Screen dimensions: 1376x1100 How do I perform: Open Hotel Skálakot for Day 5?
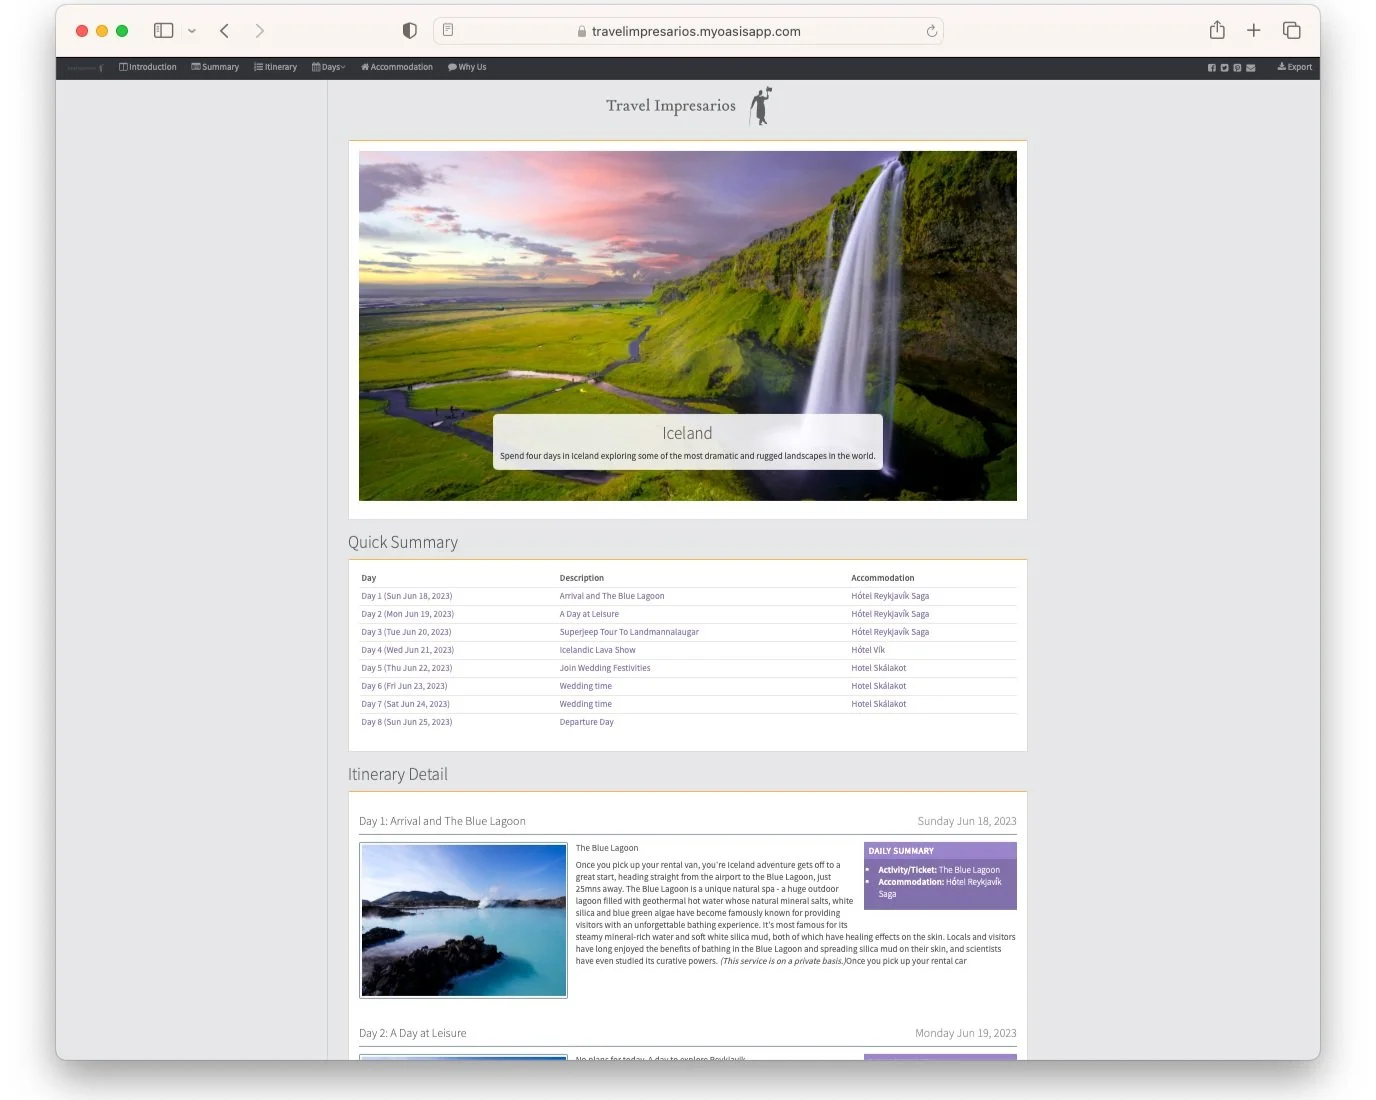pos(879,668)
